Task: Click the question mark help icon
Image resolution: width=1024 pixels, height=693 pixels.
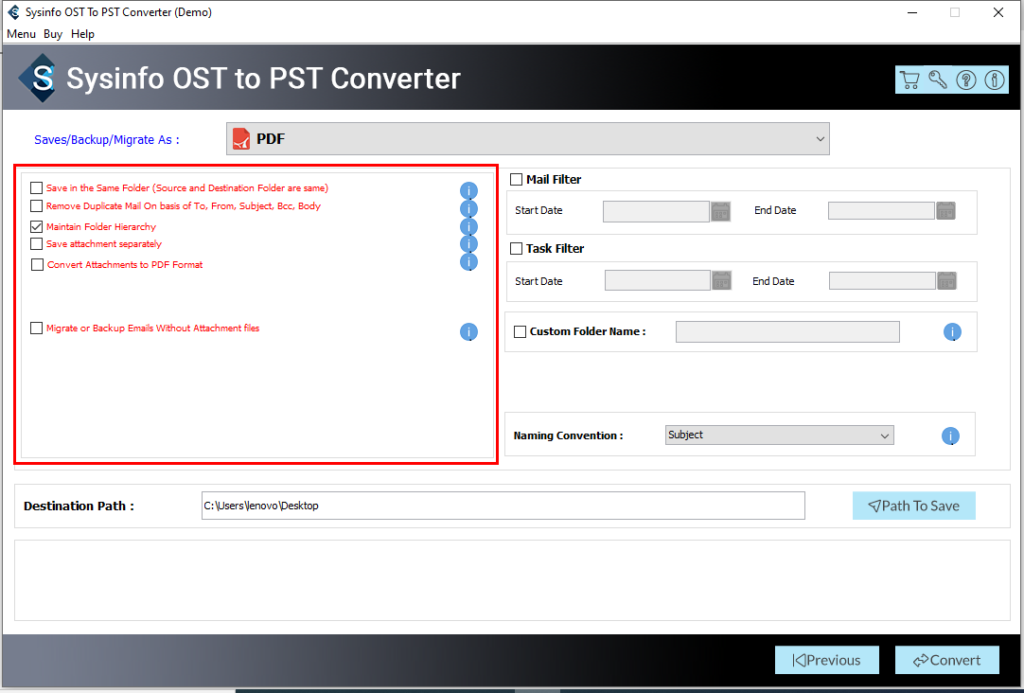Action: pos(966,80)
